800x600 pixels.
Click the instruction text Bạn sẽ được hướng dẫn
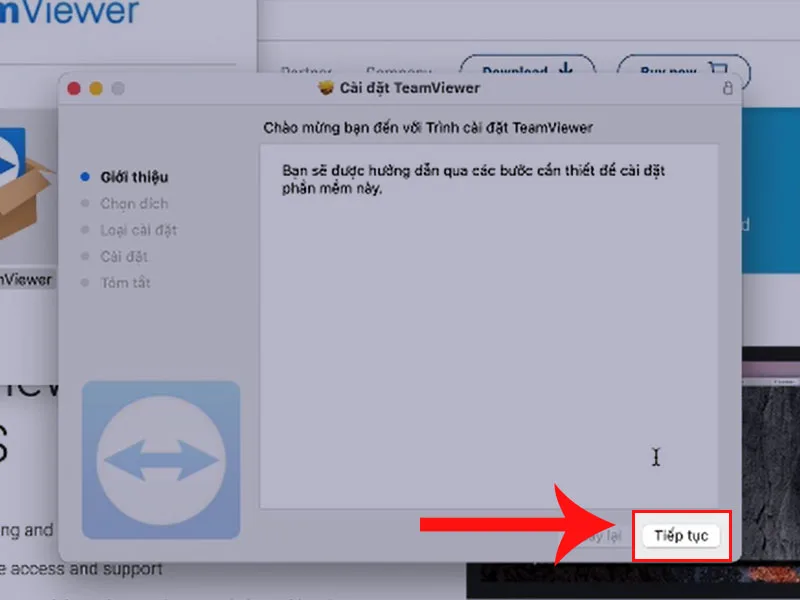click(473, 179)
